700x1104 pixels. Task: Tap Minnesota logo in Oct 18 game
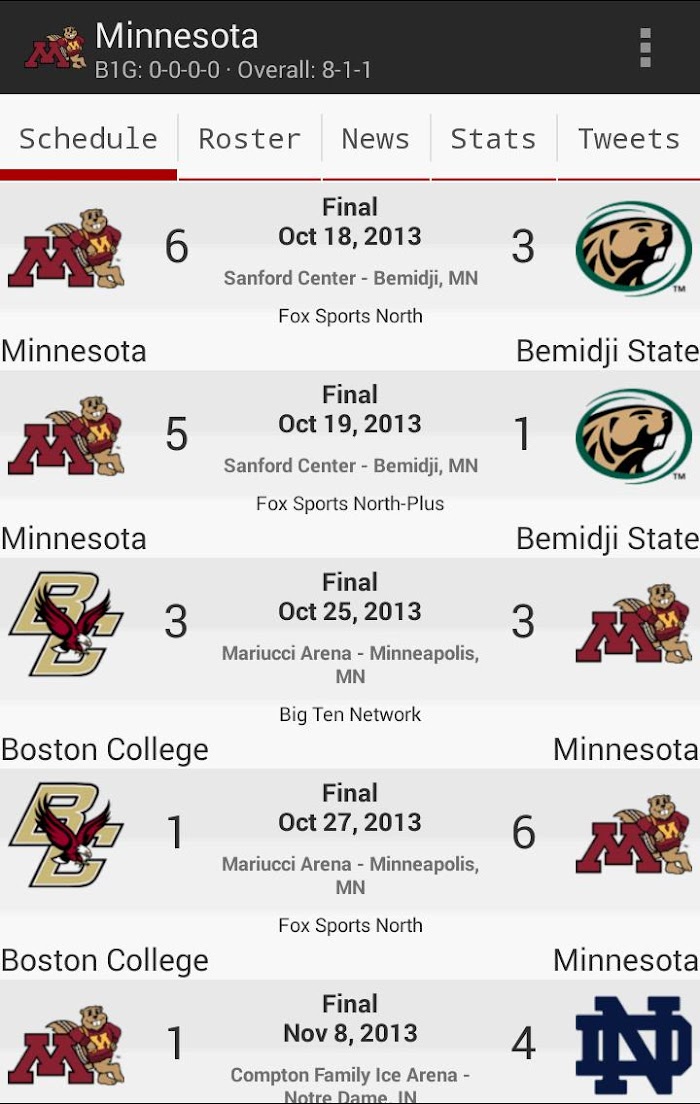pyautogui.click(x=66, y=248)
